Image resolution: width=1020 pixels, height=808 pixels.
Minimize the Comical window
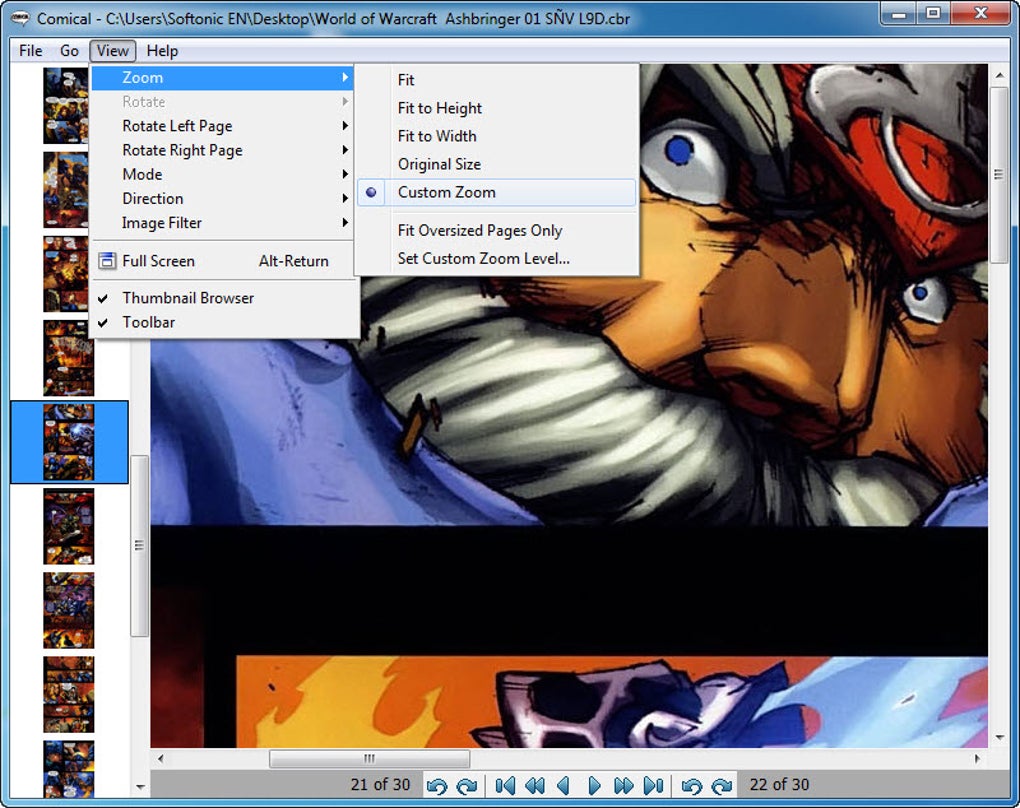pyautogui.click(x=899, y=14)
